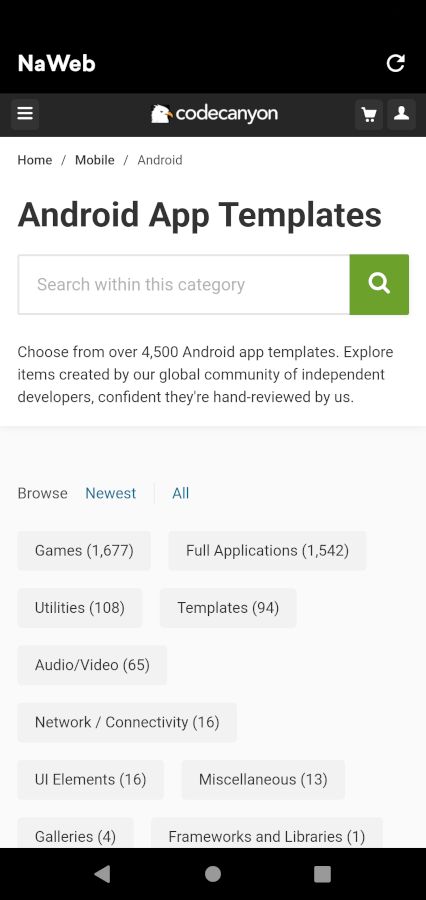The height and width of the screenshot is (900, 426).
Task: Tap the Android recent apps square
Action: pos(323,874)
